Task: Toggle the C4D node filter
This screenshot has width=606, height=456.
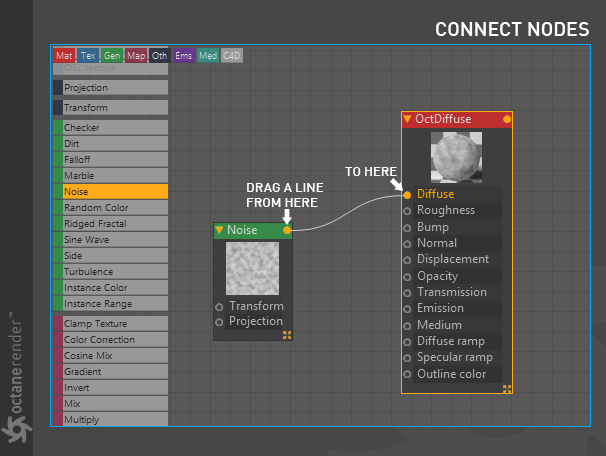Action: coord(232,56)
